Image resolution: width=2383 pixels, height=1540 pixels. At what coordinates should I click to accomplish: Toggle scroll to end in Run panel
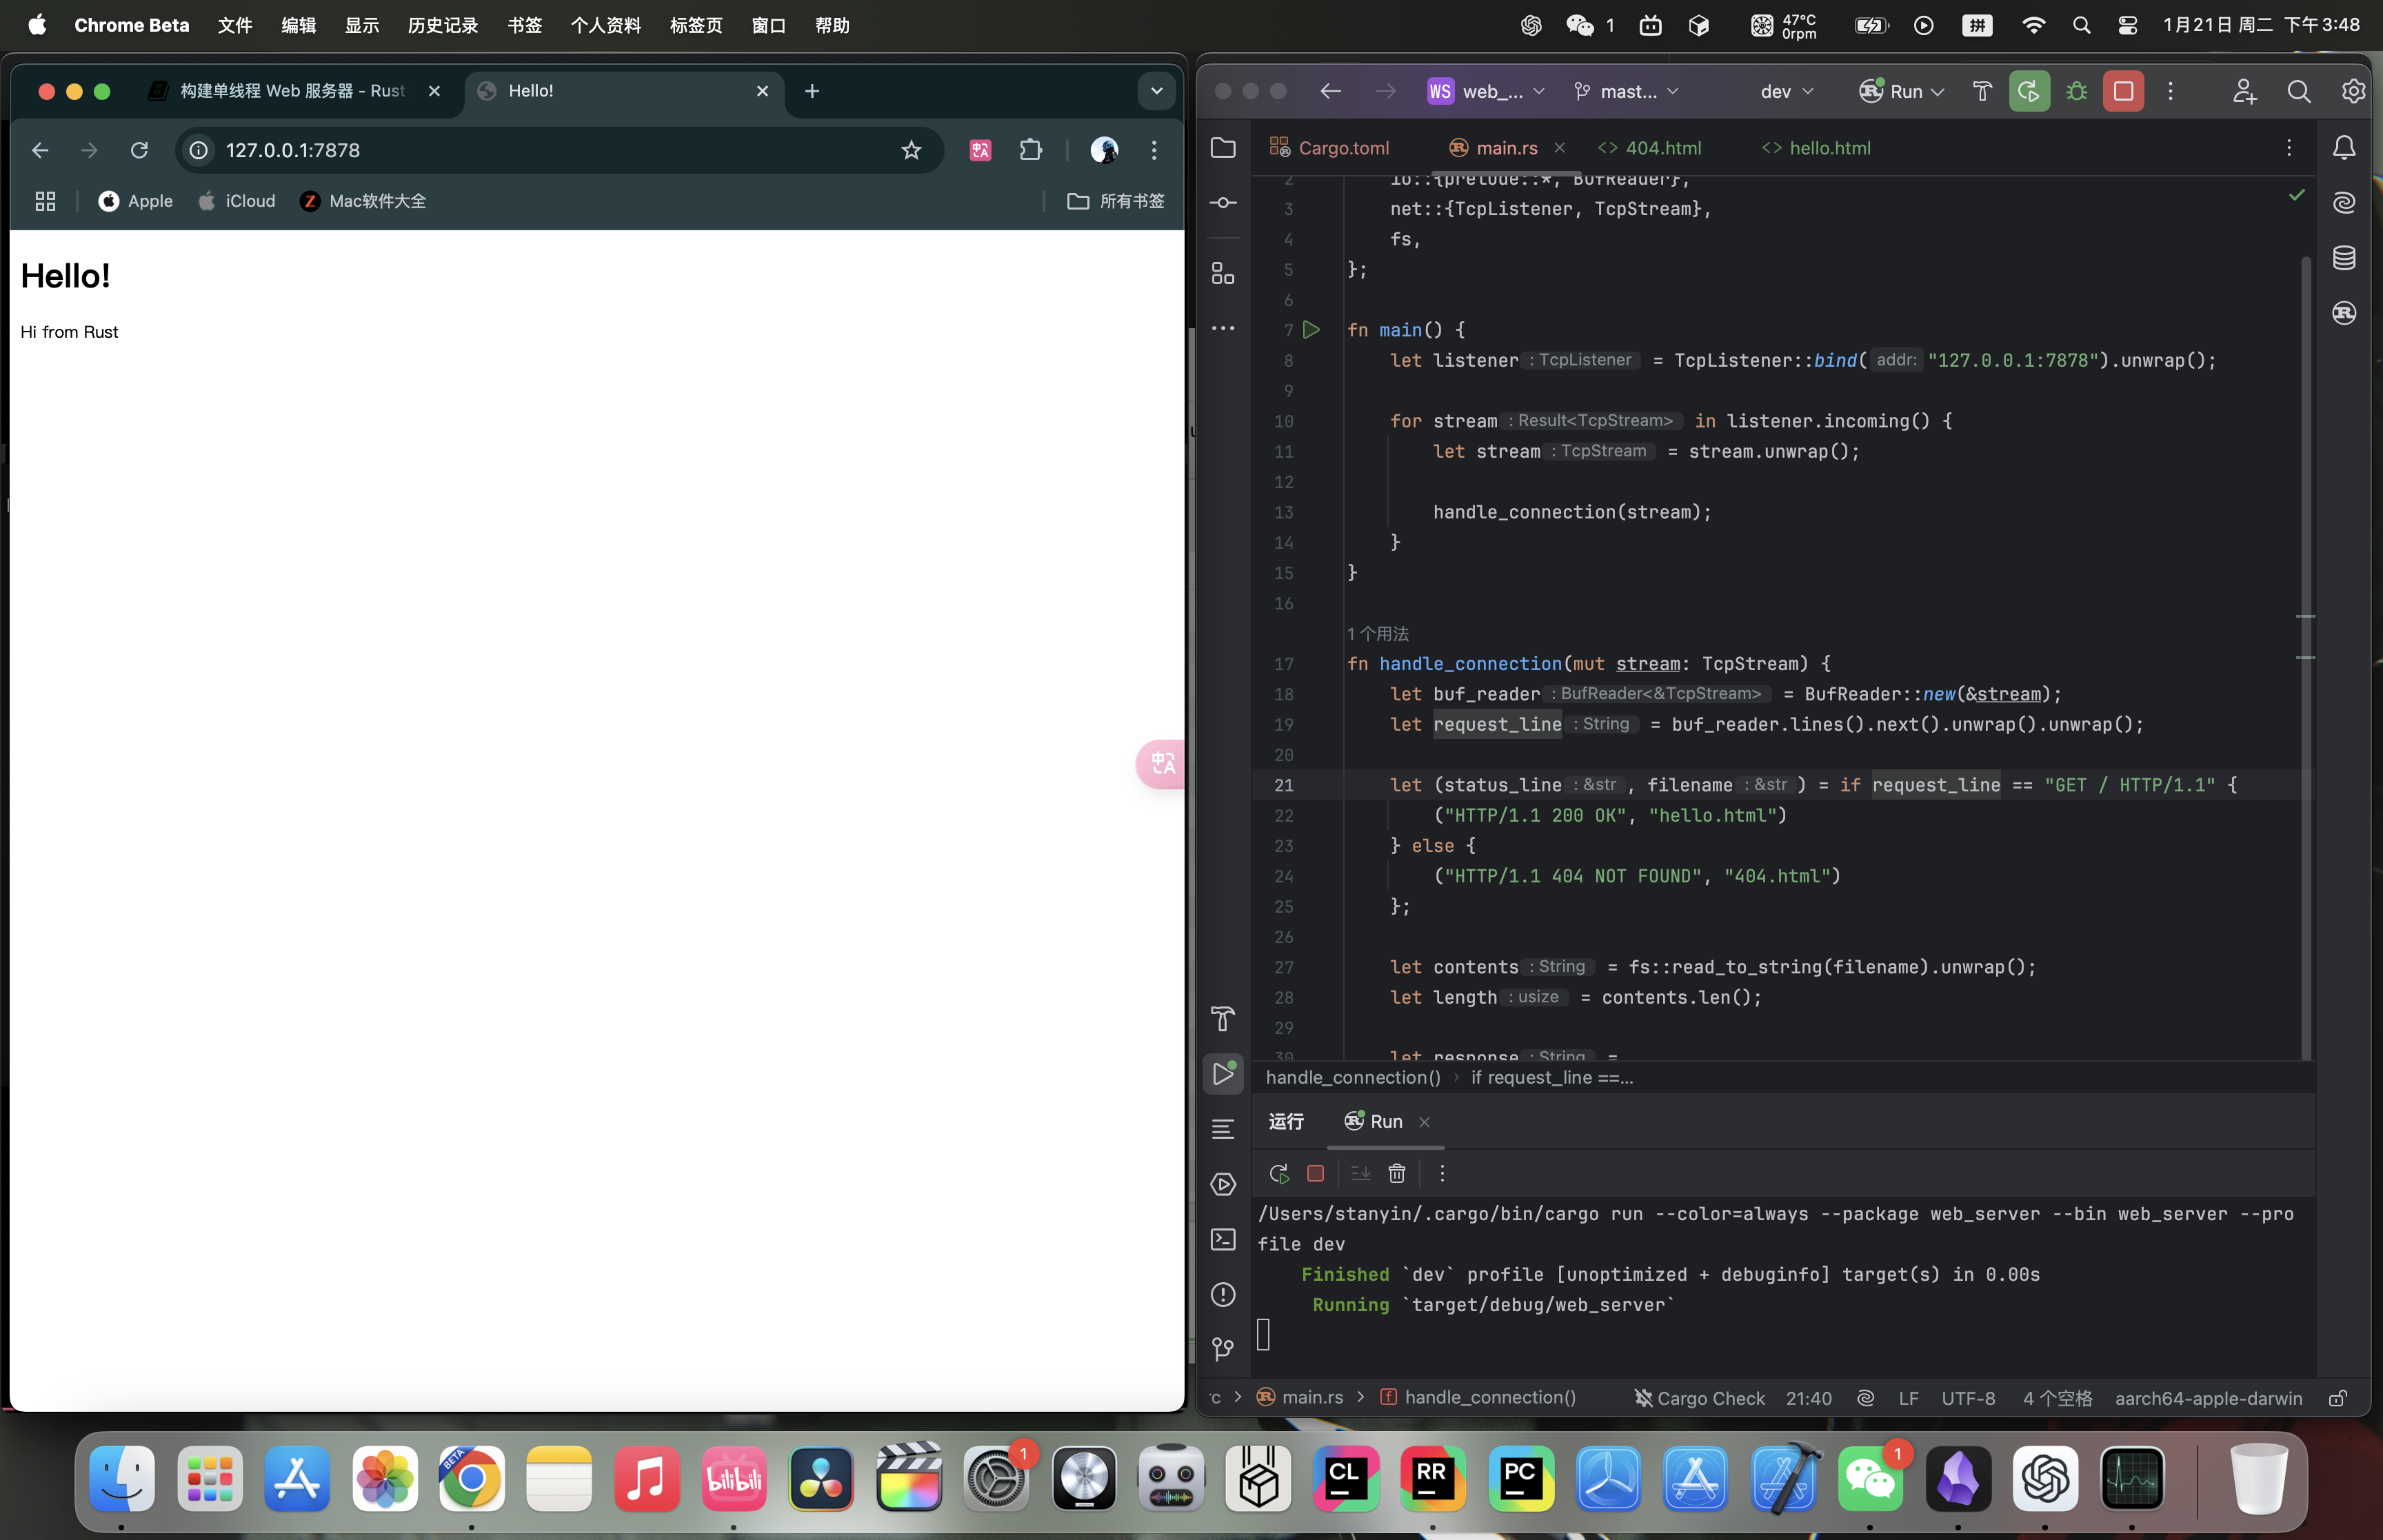(1361, 1173)
